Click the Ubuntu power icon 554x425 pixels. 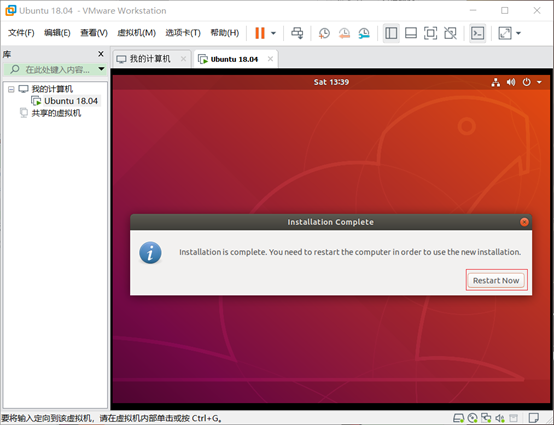(x=526, y=82)
